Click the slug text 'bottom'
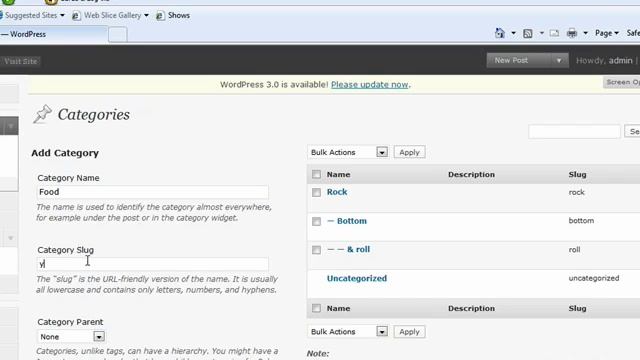This screenshot has width=640, height=360. click(581, 220)
